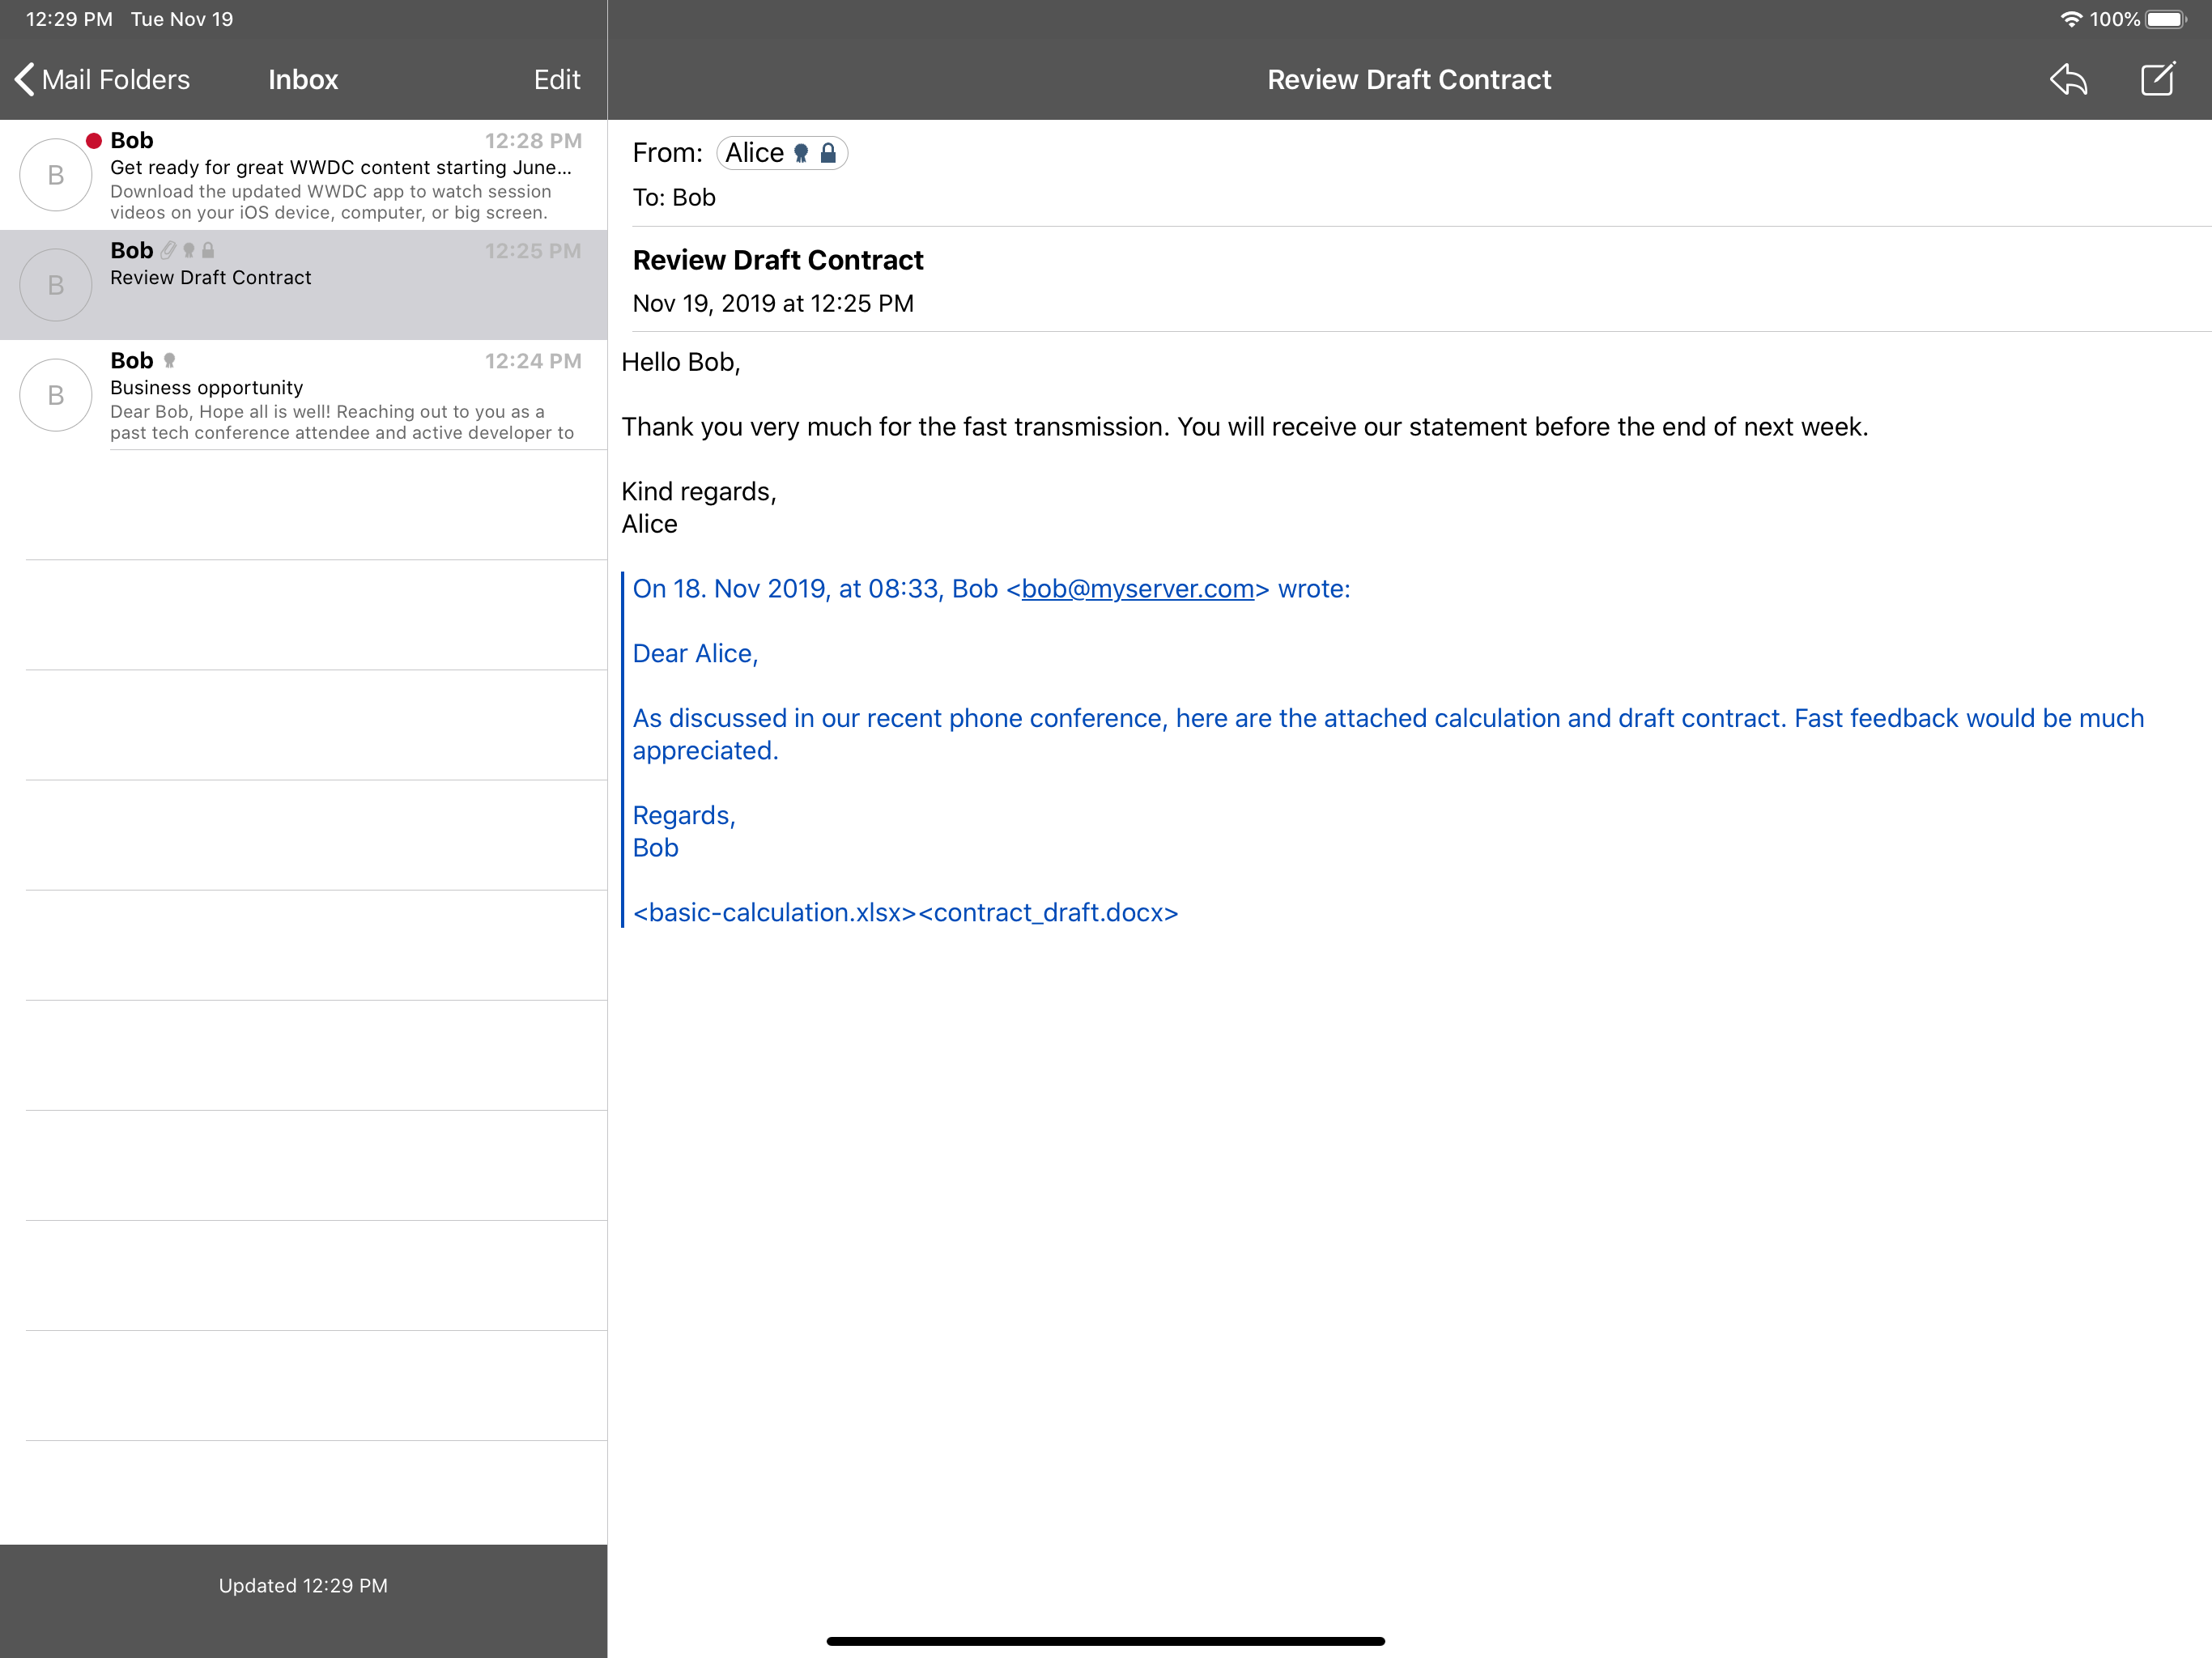2212x1658 pixels.
Task: Tap the home indicator bar
Action: pyautogui.click(x=1105, y=1641)
